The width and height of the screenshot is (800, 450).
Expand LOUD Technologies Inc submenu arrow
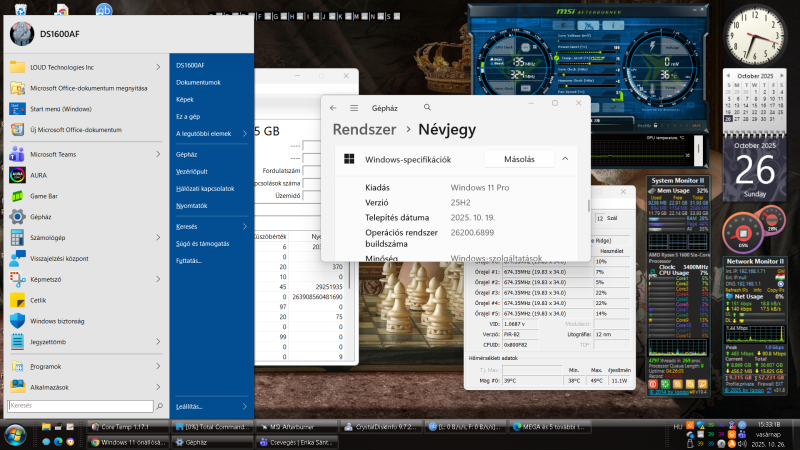[x=158, y=67]
